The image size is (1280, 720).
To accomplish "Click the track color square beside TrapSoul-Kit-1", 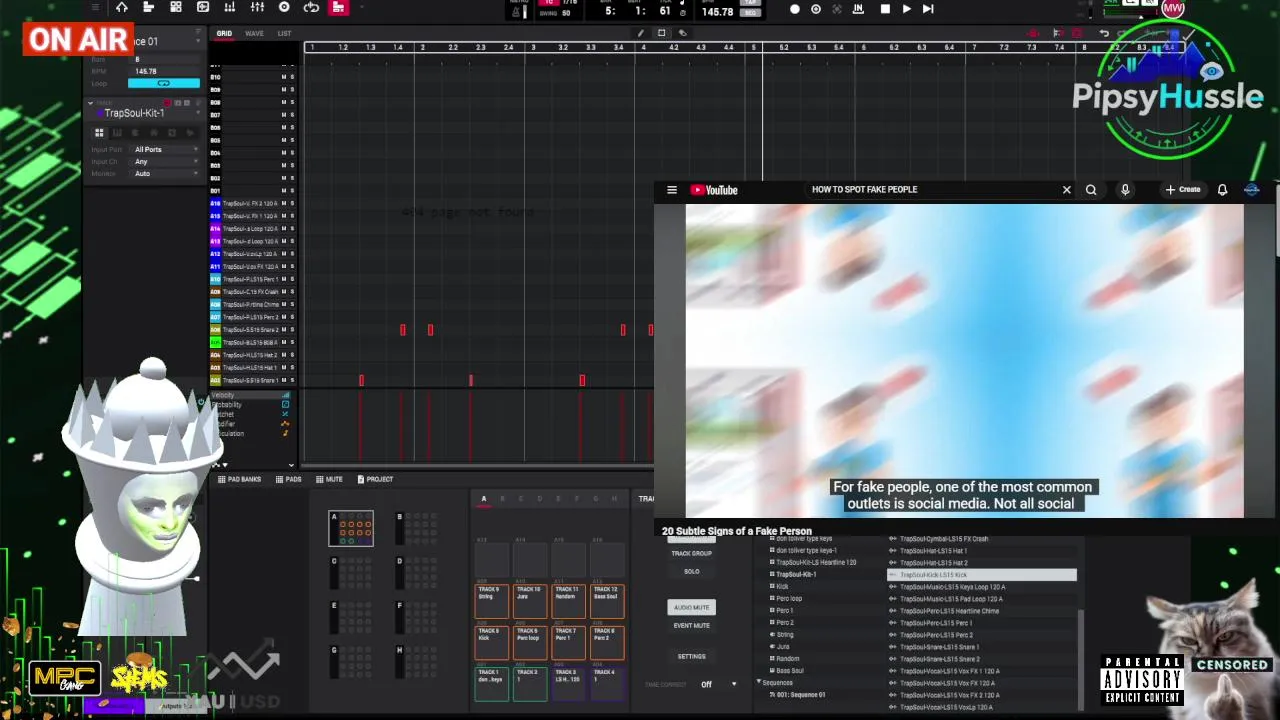I will tap(98, 113).
